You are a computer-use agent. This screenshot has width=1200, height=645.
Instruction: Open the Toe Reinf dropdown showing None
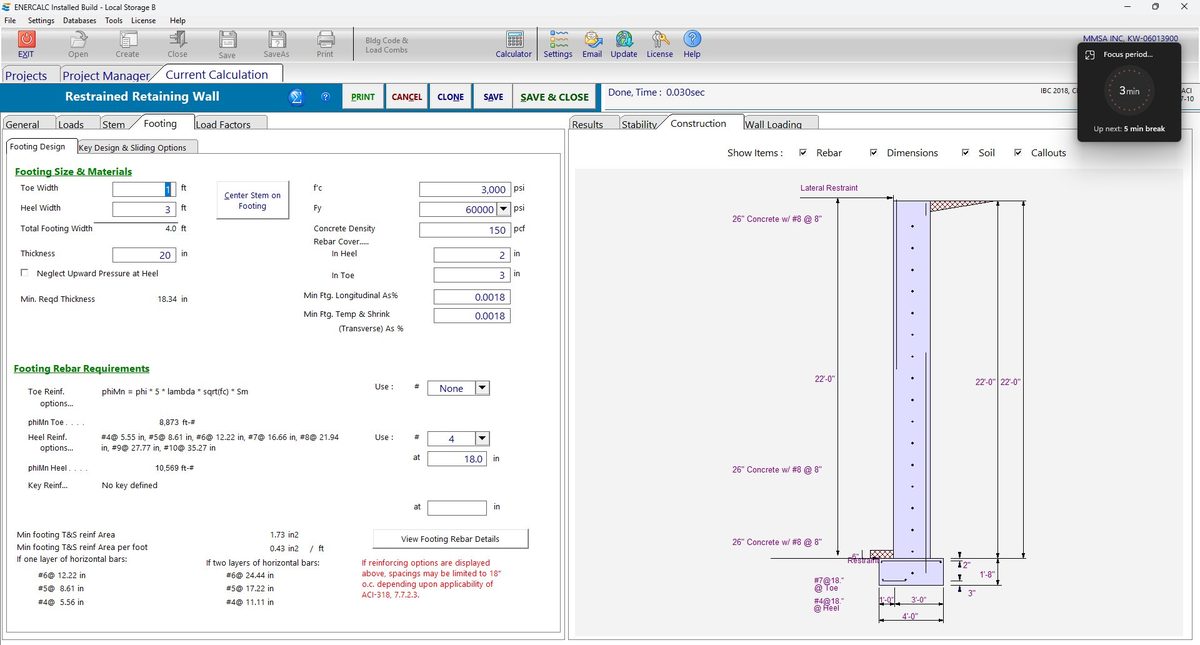482,388
